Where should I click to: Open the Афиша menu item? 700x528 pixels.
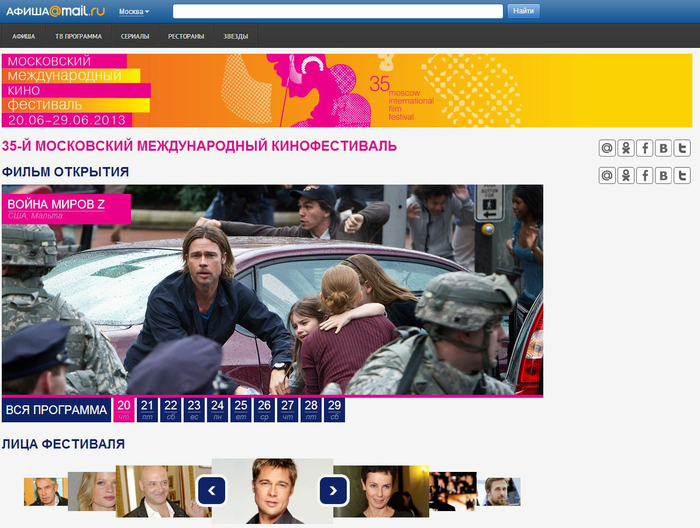24,36
